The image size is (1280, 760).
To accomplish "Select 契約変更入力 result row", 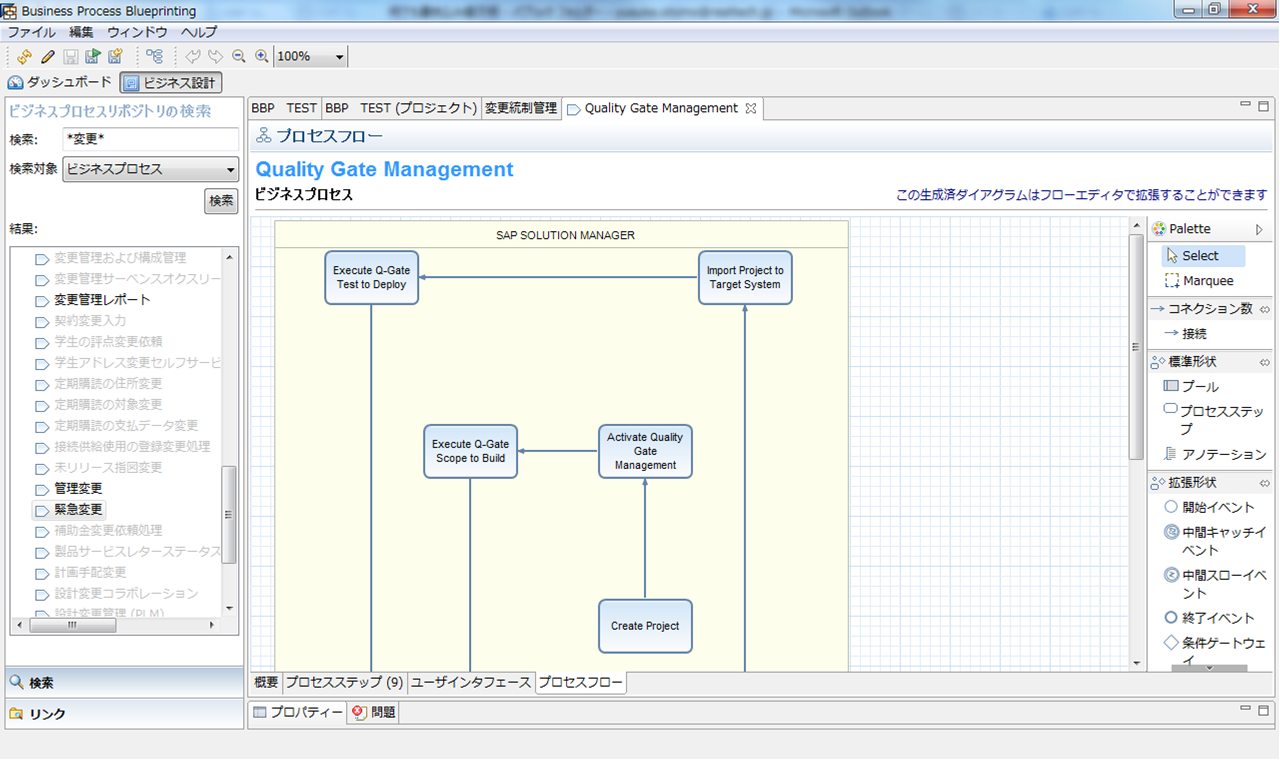I will pos(90,321).
